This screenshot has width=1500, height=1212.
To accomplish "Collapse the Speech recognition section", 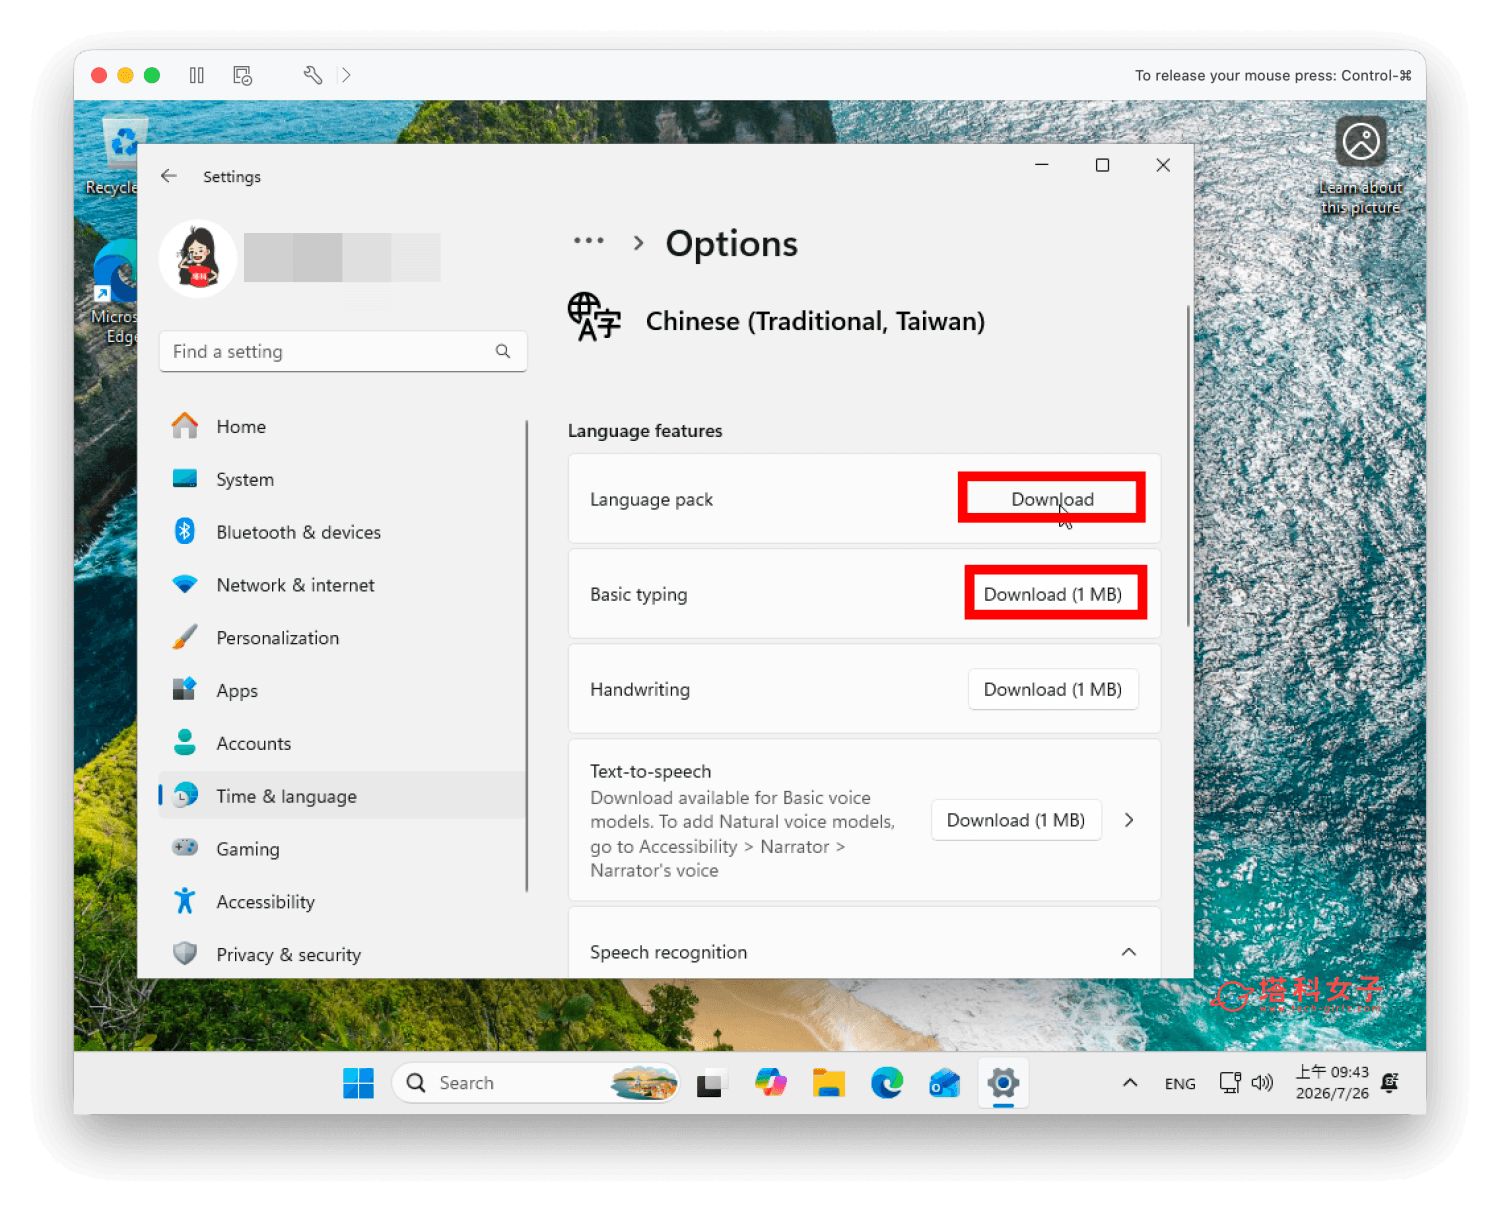I will (1129, 952).
